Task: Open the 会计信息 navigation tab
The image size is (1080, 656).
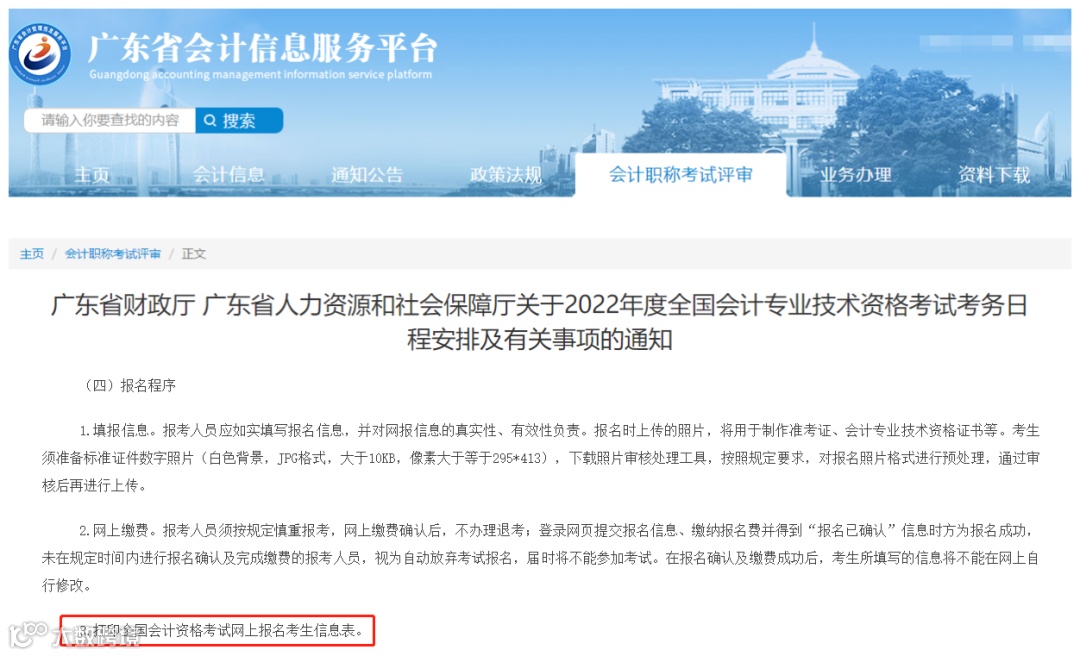Action: point(229,175)
